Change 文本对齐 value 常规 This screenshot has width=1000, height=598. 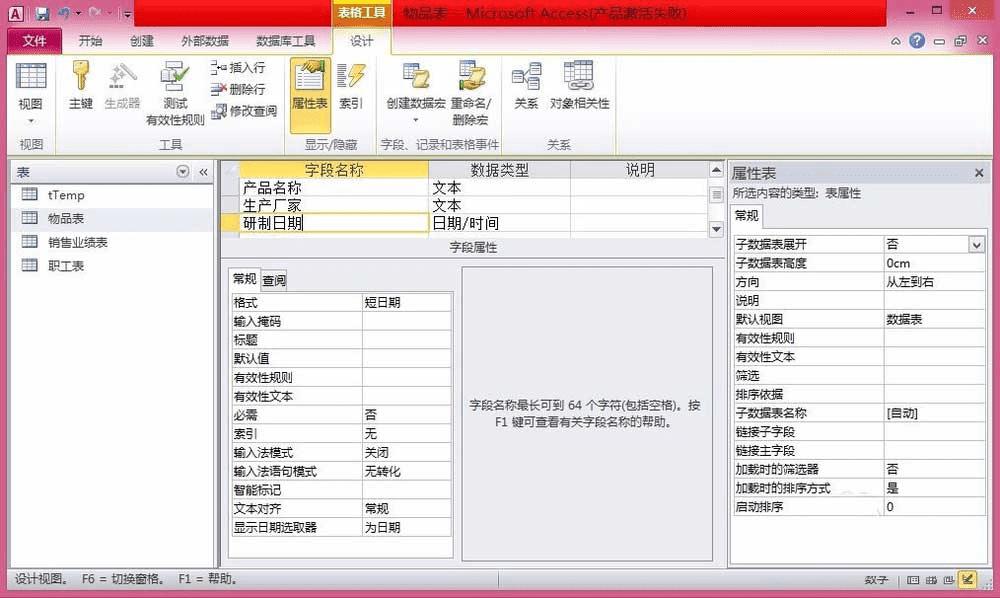point(407,509)
